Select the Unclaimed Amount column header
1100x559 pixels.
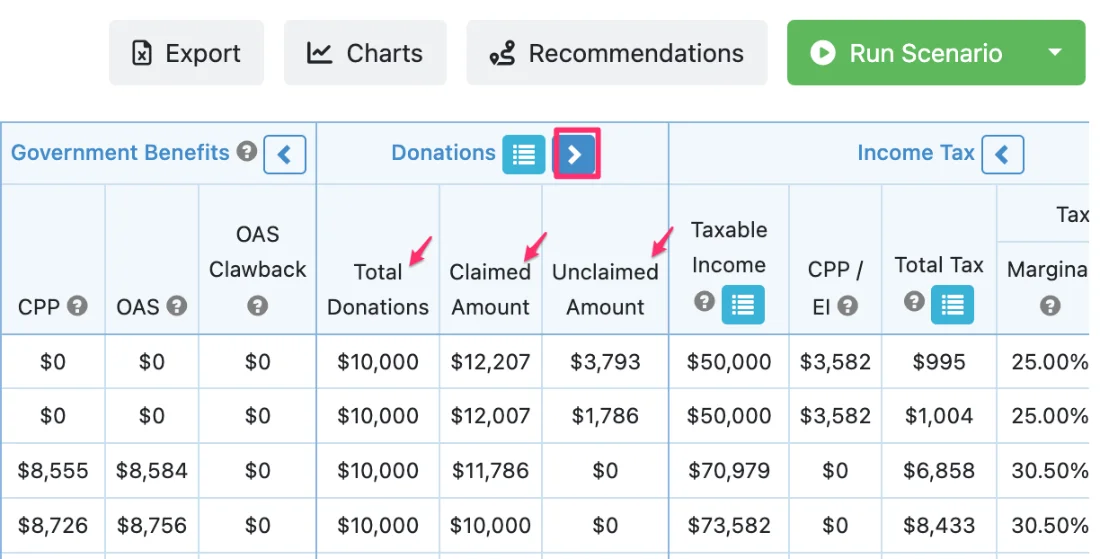pos(605,289)
